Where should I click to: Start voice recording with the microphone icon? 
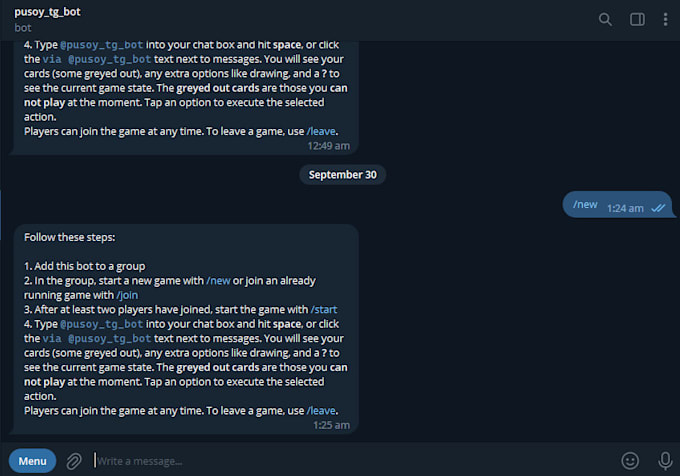pos(665,460)
